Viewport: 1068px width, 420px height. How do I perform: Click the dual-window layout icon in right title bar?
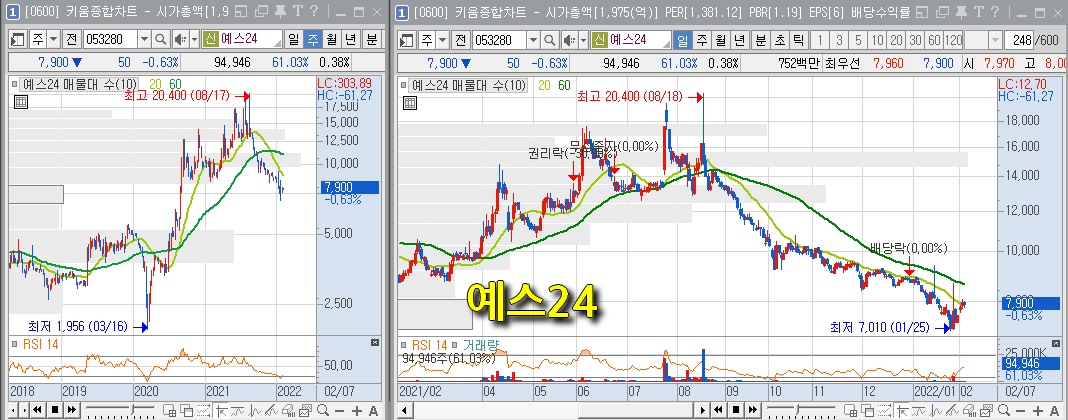click(941, 11)
